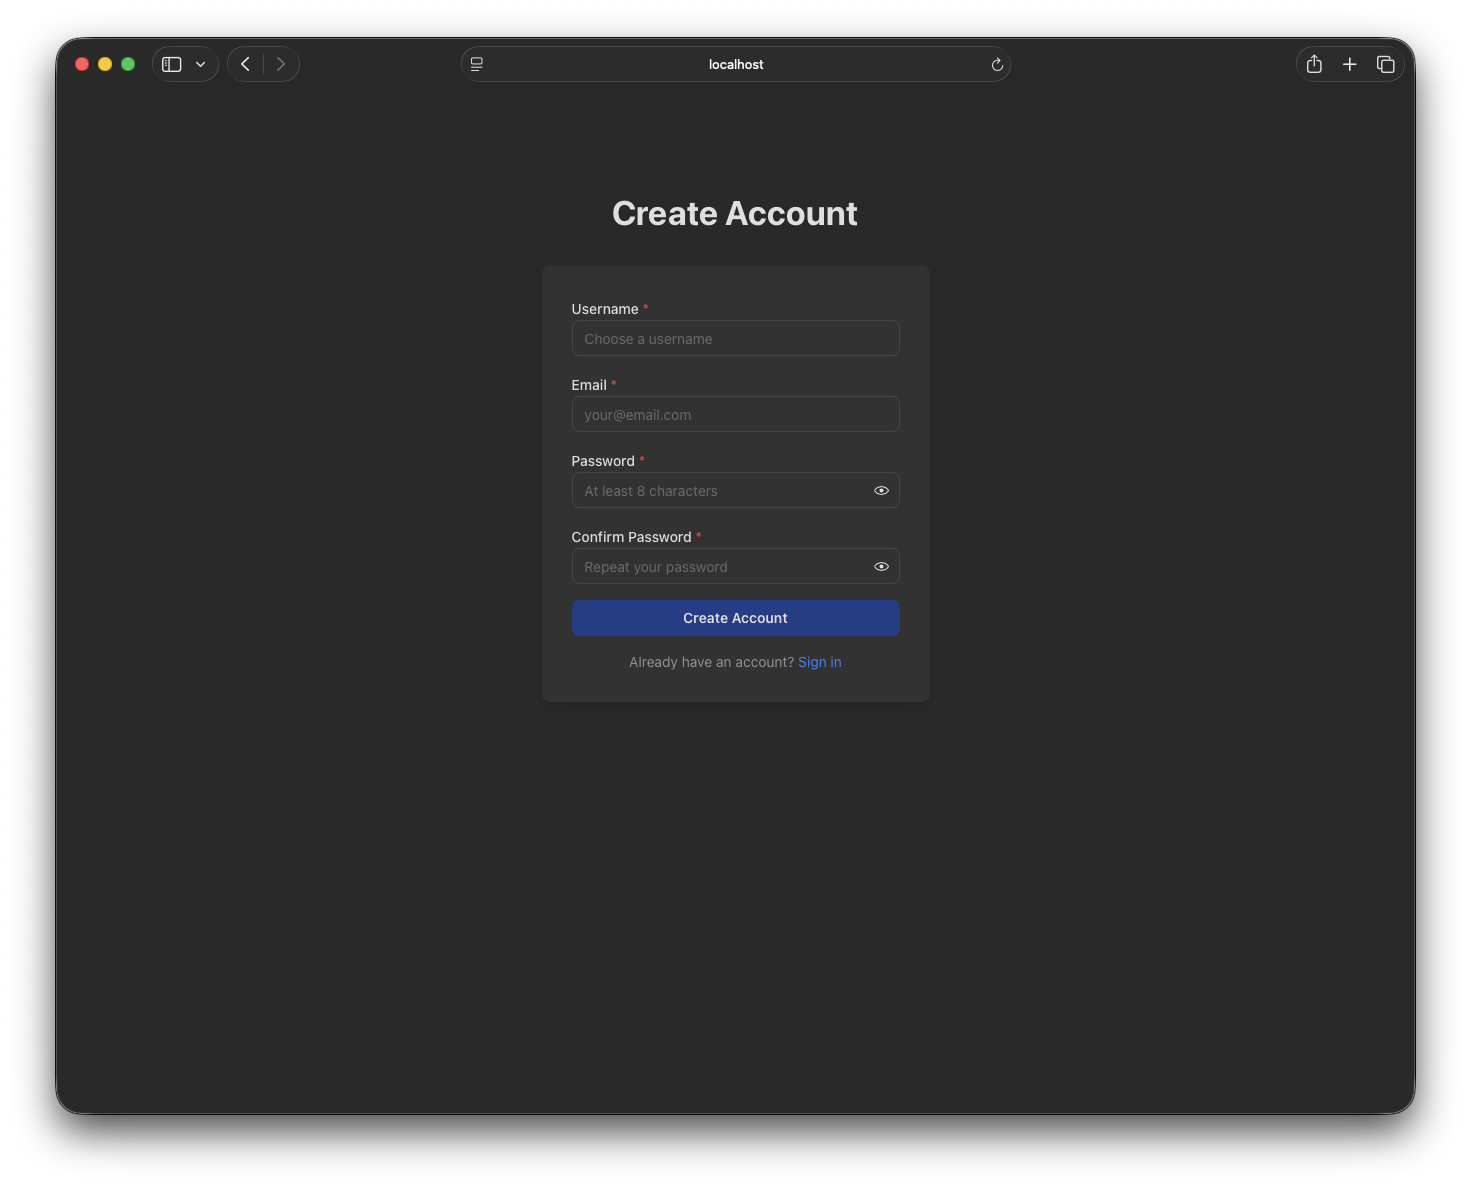
Task: Go back to the previous page
Action: (245, 64)
